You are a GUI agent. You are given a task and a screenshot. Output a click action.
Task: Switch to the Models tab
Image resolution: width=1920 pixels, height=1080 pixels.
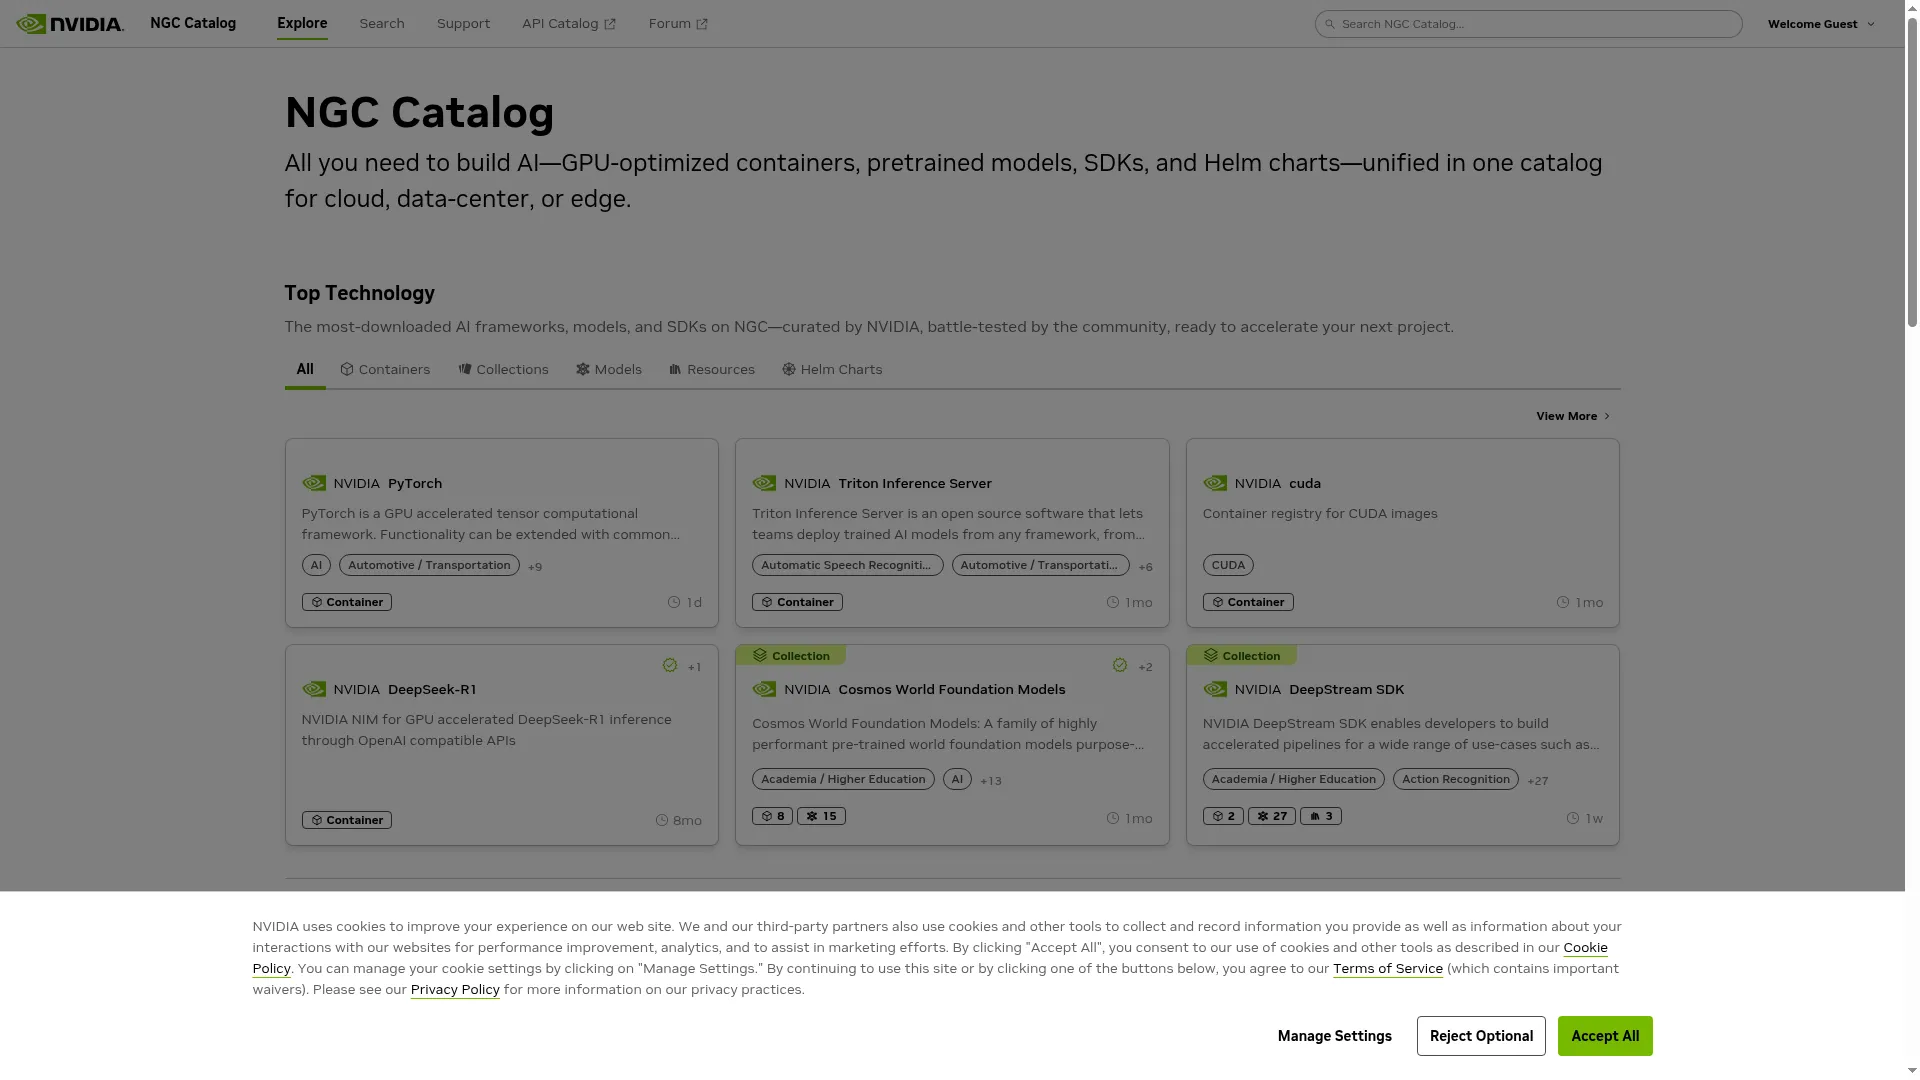(x=609, y=370)
